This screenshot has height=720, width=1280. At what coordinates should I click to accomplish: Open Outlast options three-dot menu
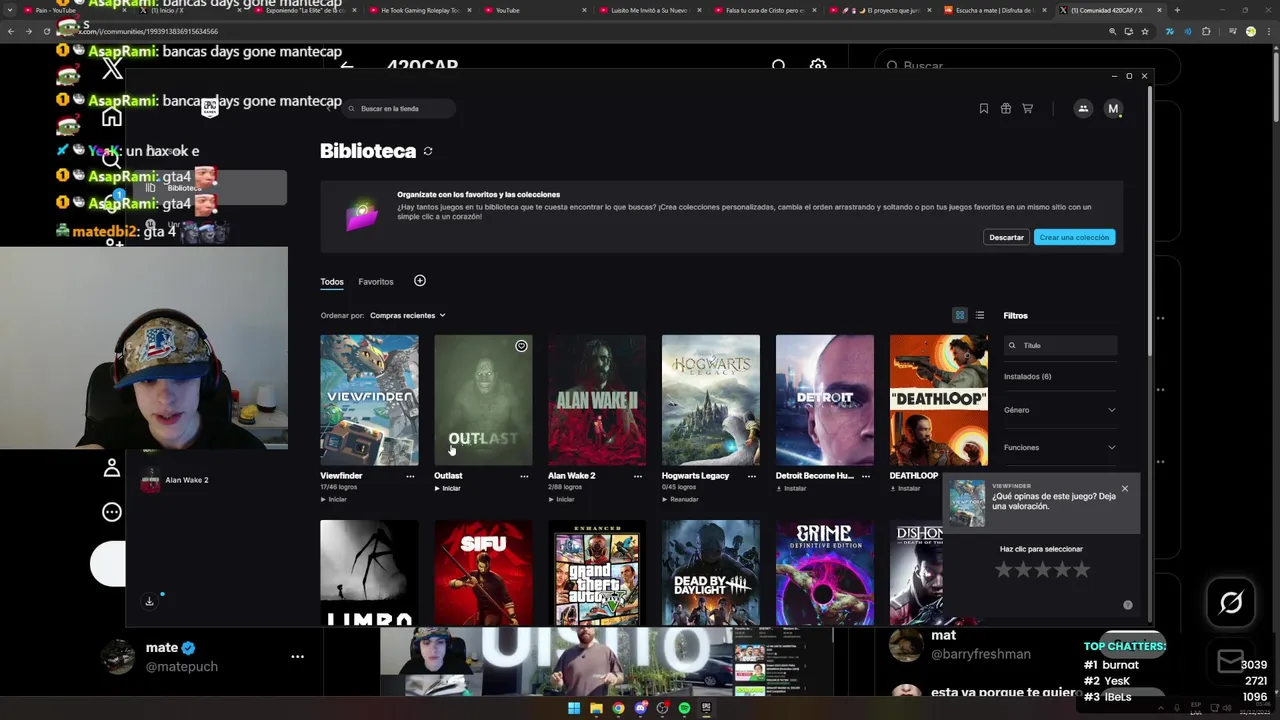click(x=524, y=476)
